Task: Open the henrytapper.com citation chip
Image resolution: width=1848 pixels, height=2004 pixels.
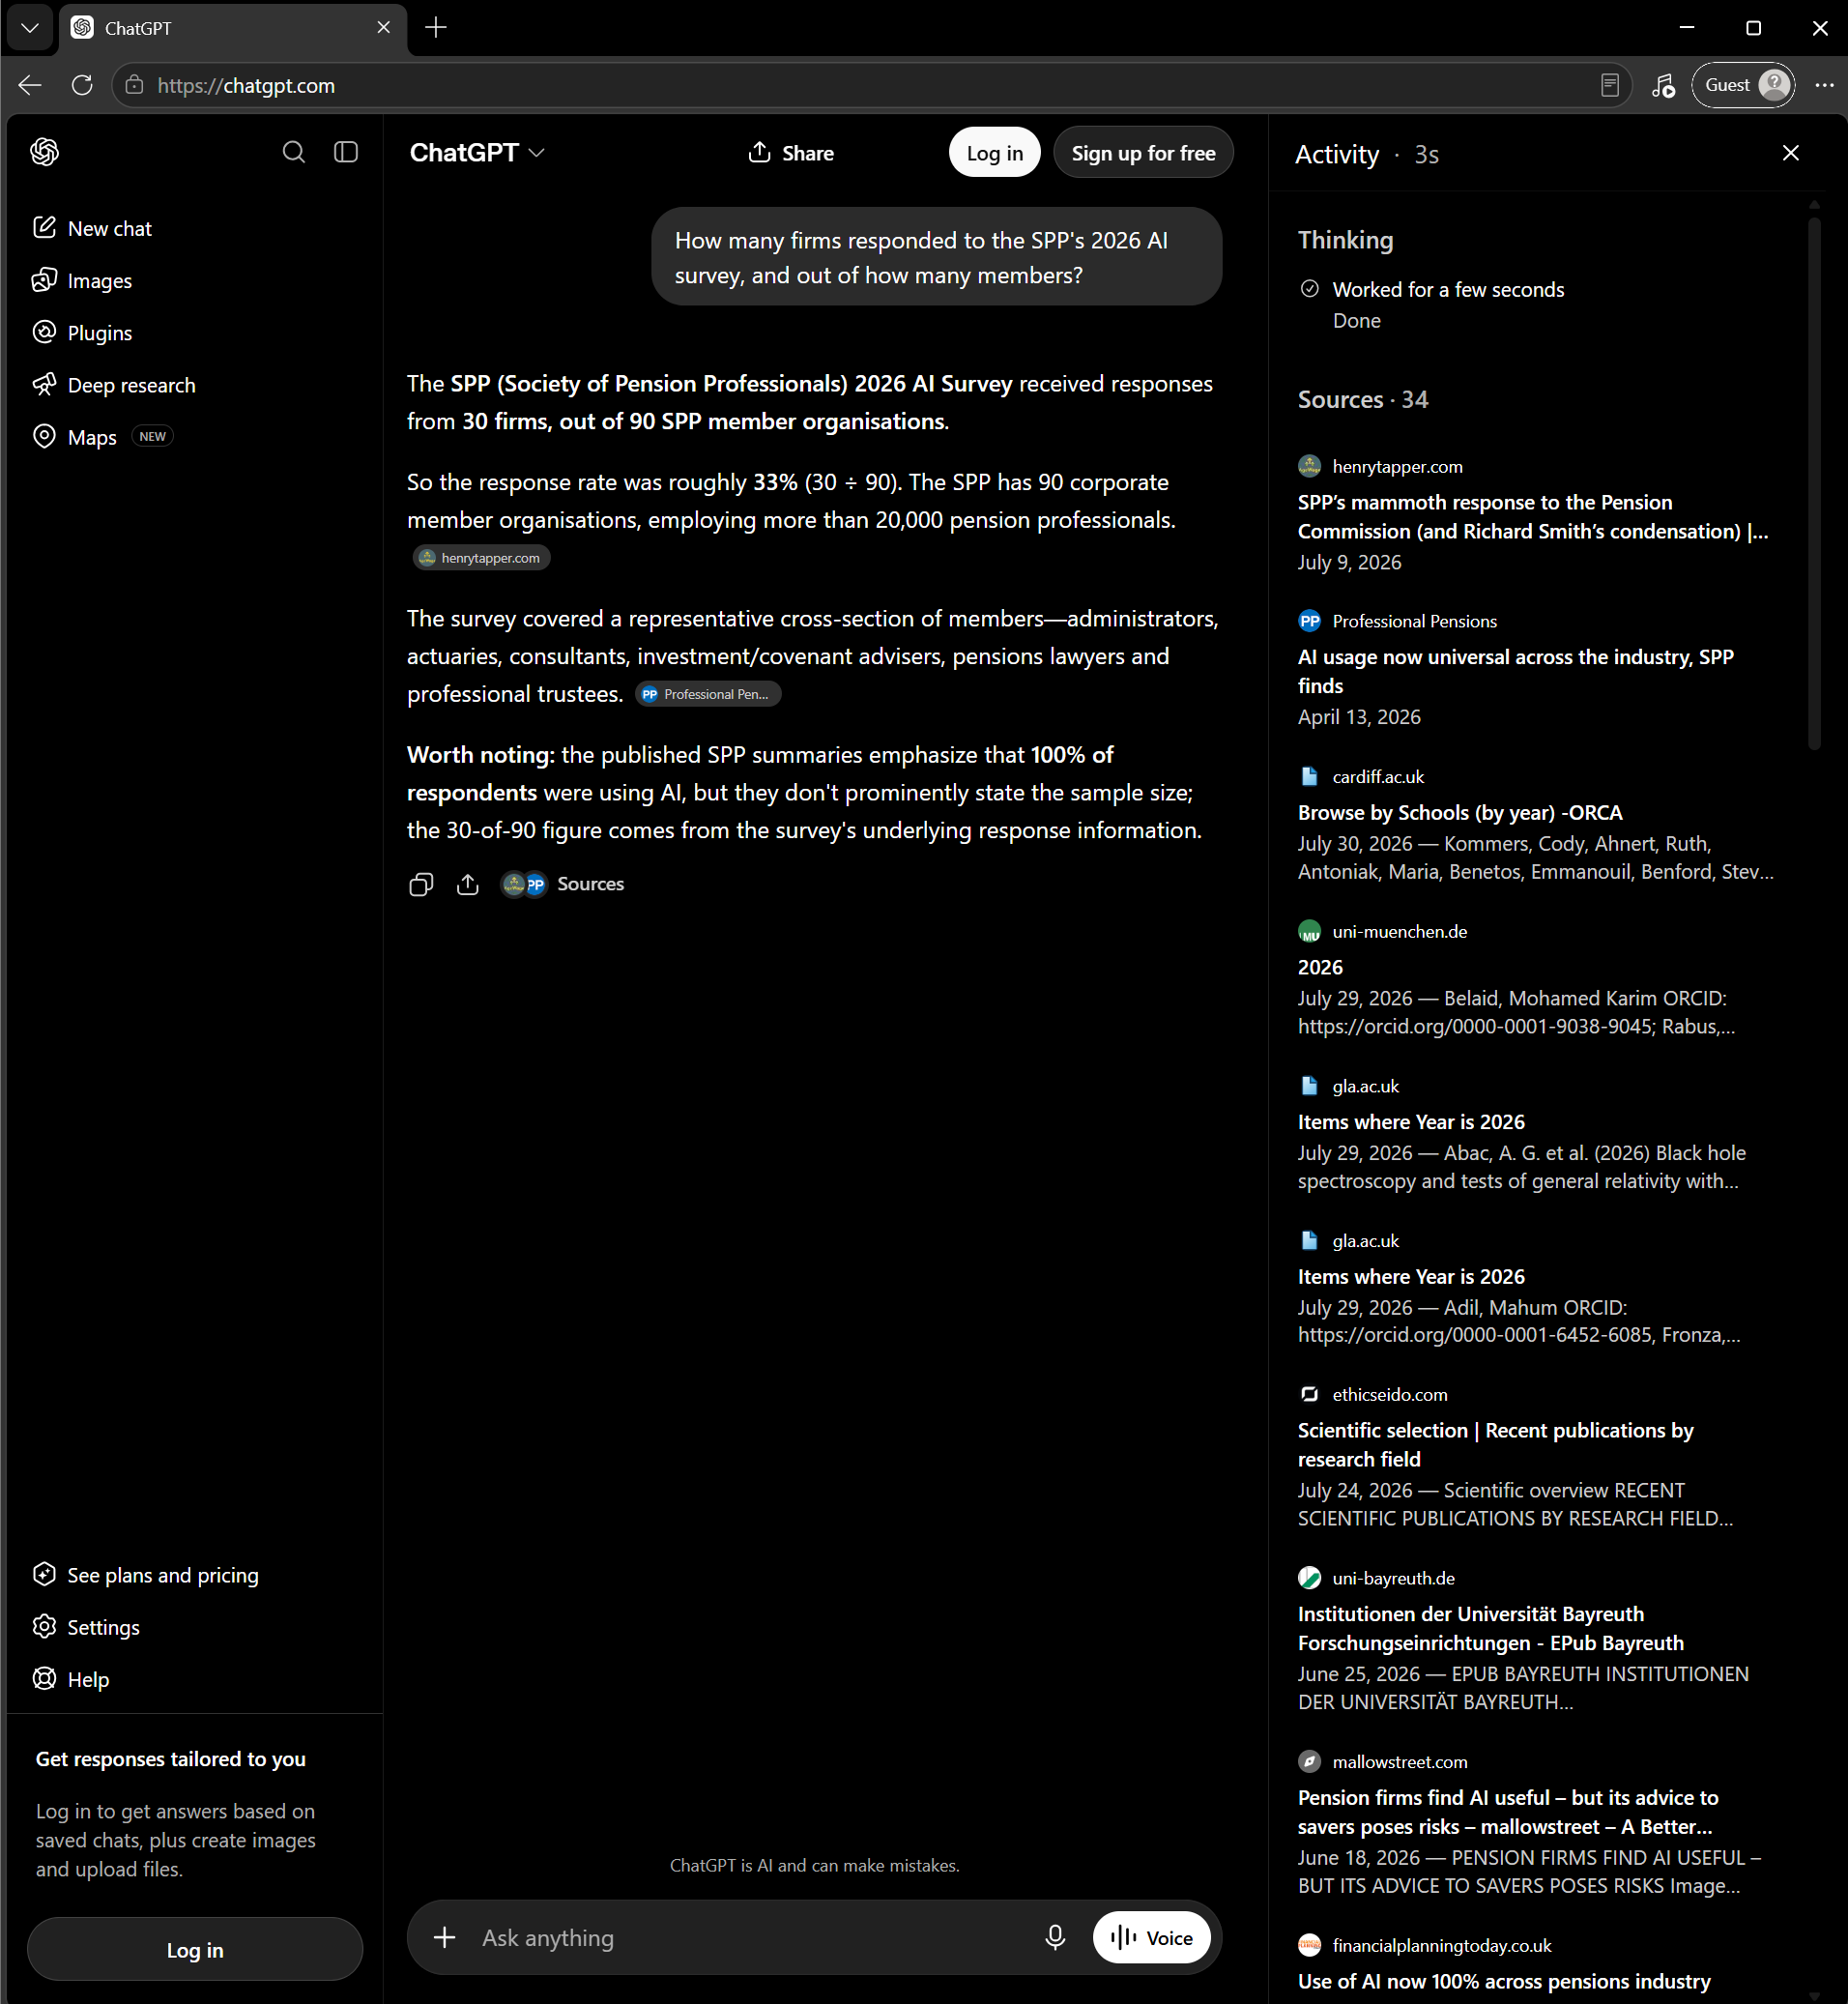Action: click(x=481, y=557)
